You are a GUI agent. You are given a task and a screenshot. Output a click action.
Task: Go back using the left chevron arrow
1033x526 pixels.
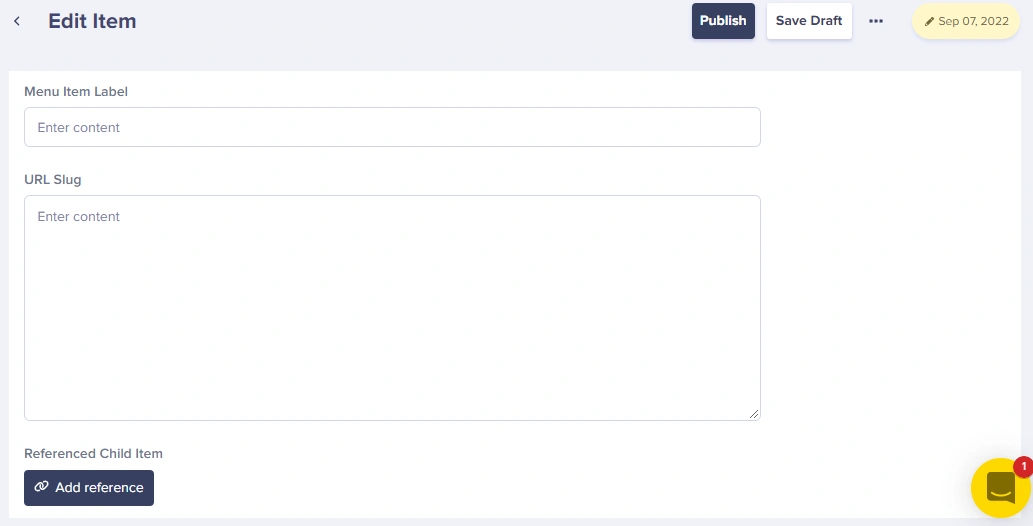tap(17, 21)
